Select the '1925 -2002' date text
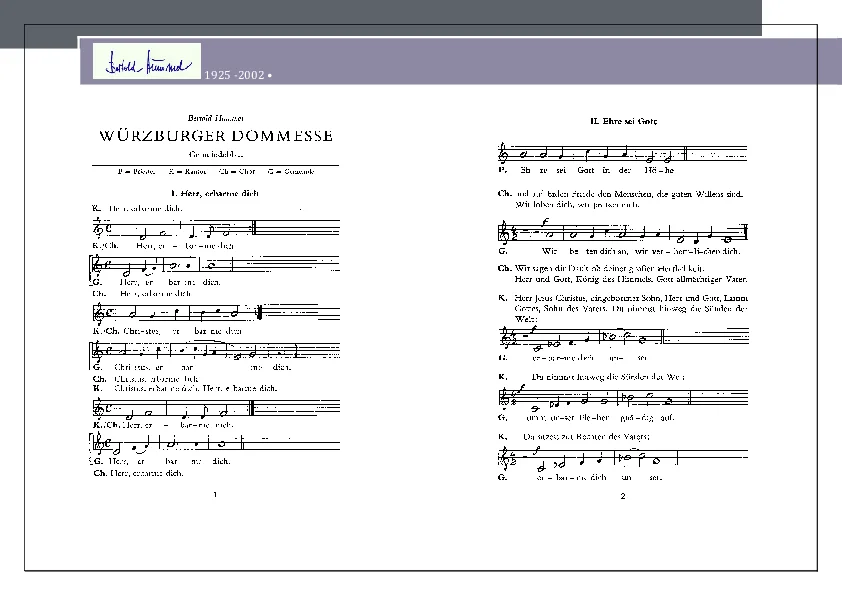The width and height of the screenshot is (842, 595). 234,75
